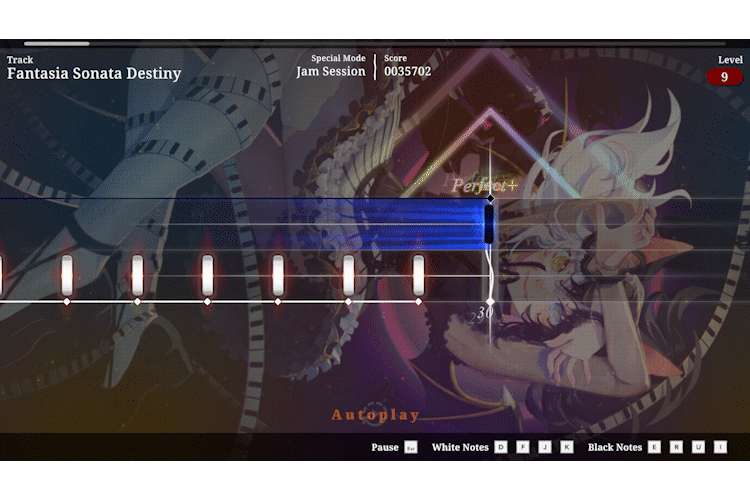
Task: Click the score value 0035702
Action: point(408,71)
